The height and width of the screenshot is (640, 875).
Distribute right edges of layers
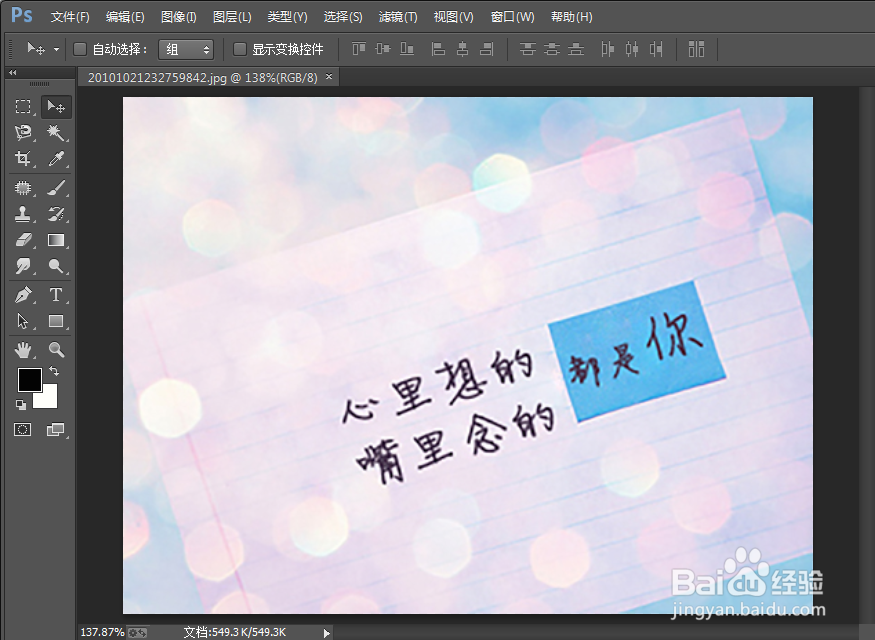(656, 49)
